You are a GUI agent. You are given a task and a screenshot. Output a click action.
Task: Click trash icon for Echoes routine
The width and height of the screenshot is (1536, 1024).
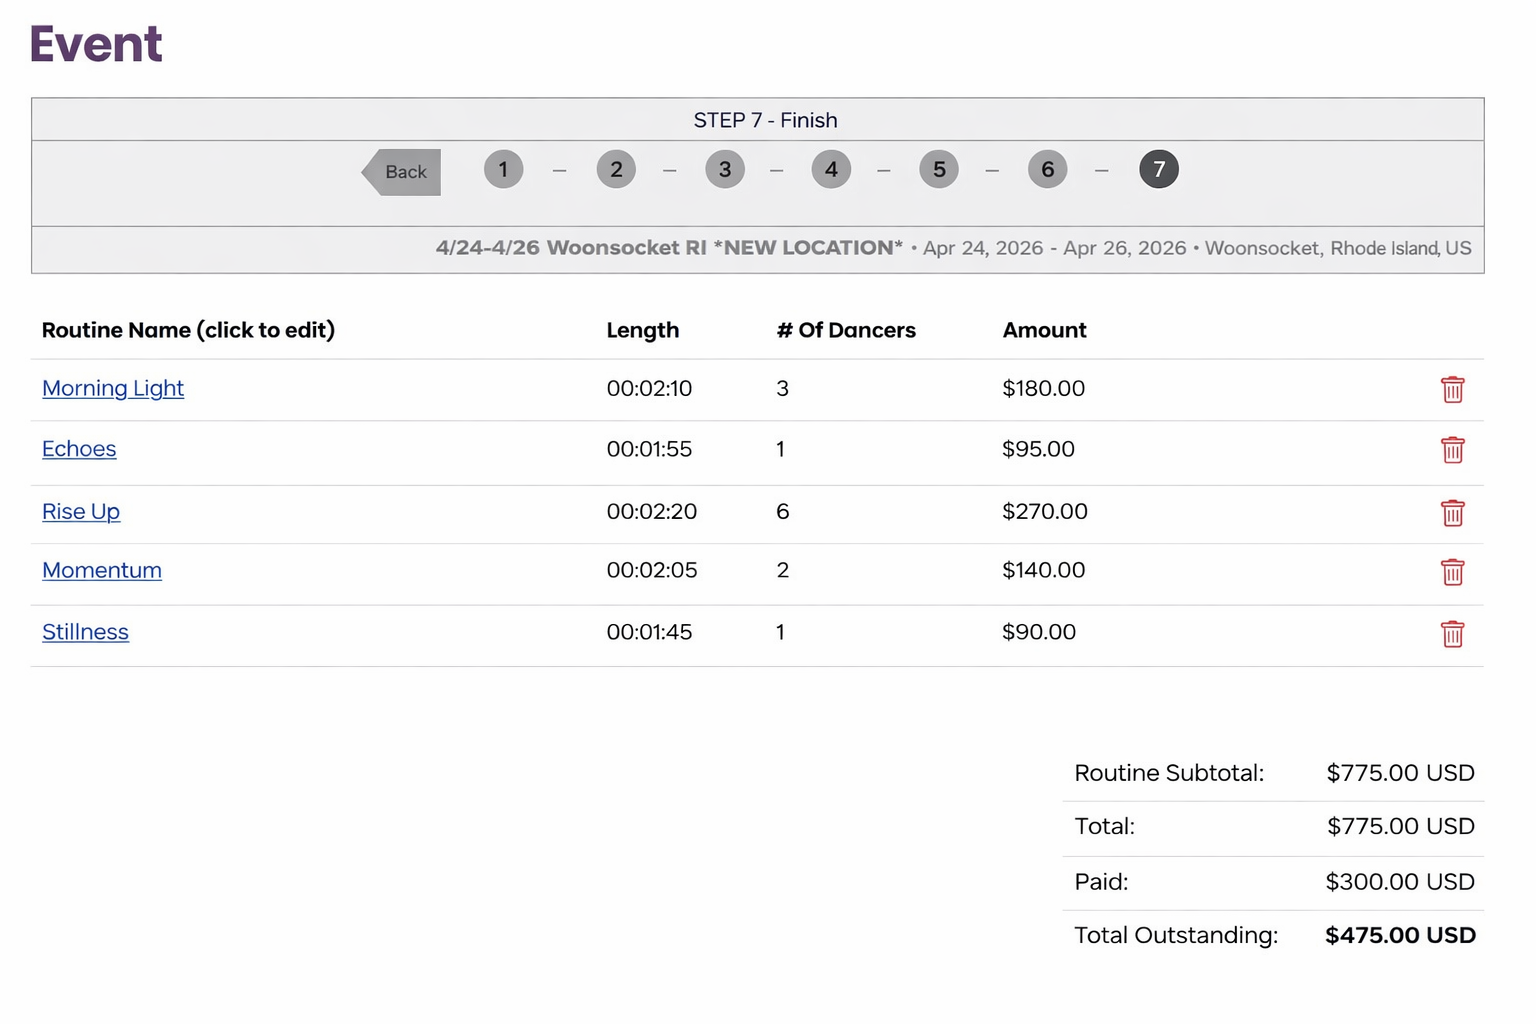click(1452, 450)
